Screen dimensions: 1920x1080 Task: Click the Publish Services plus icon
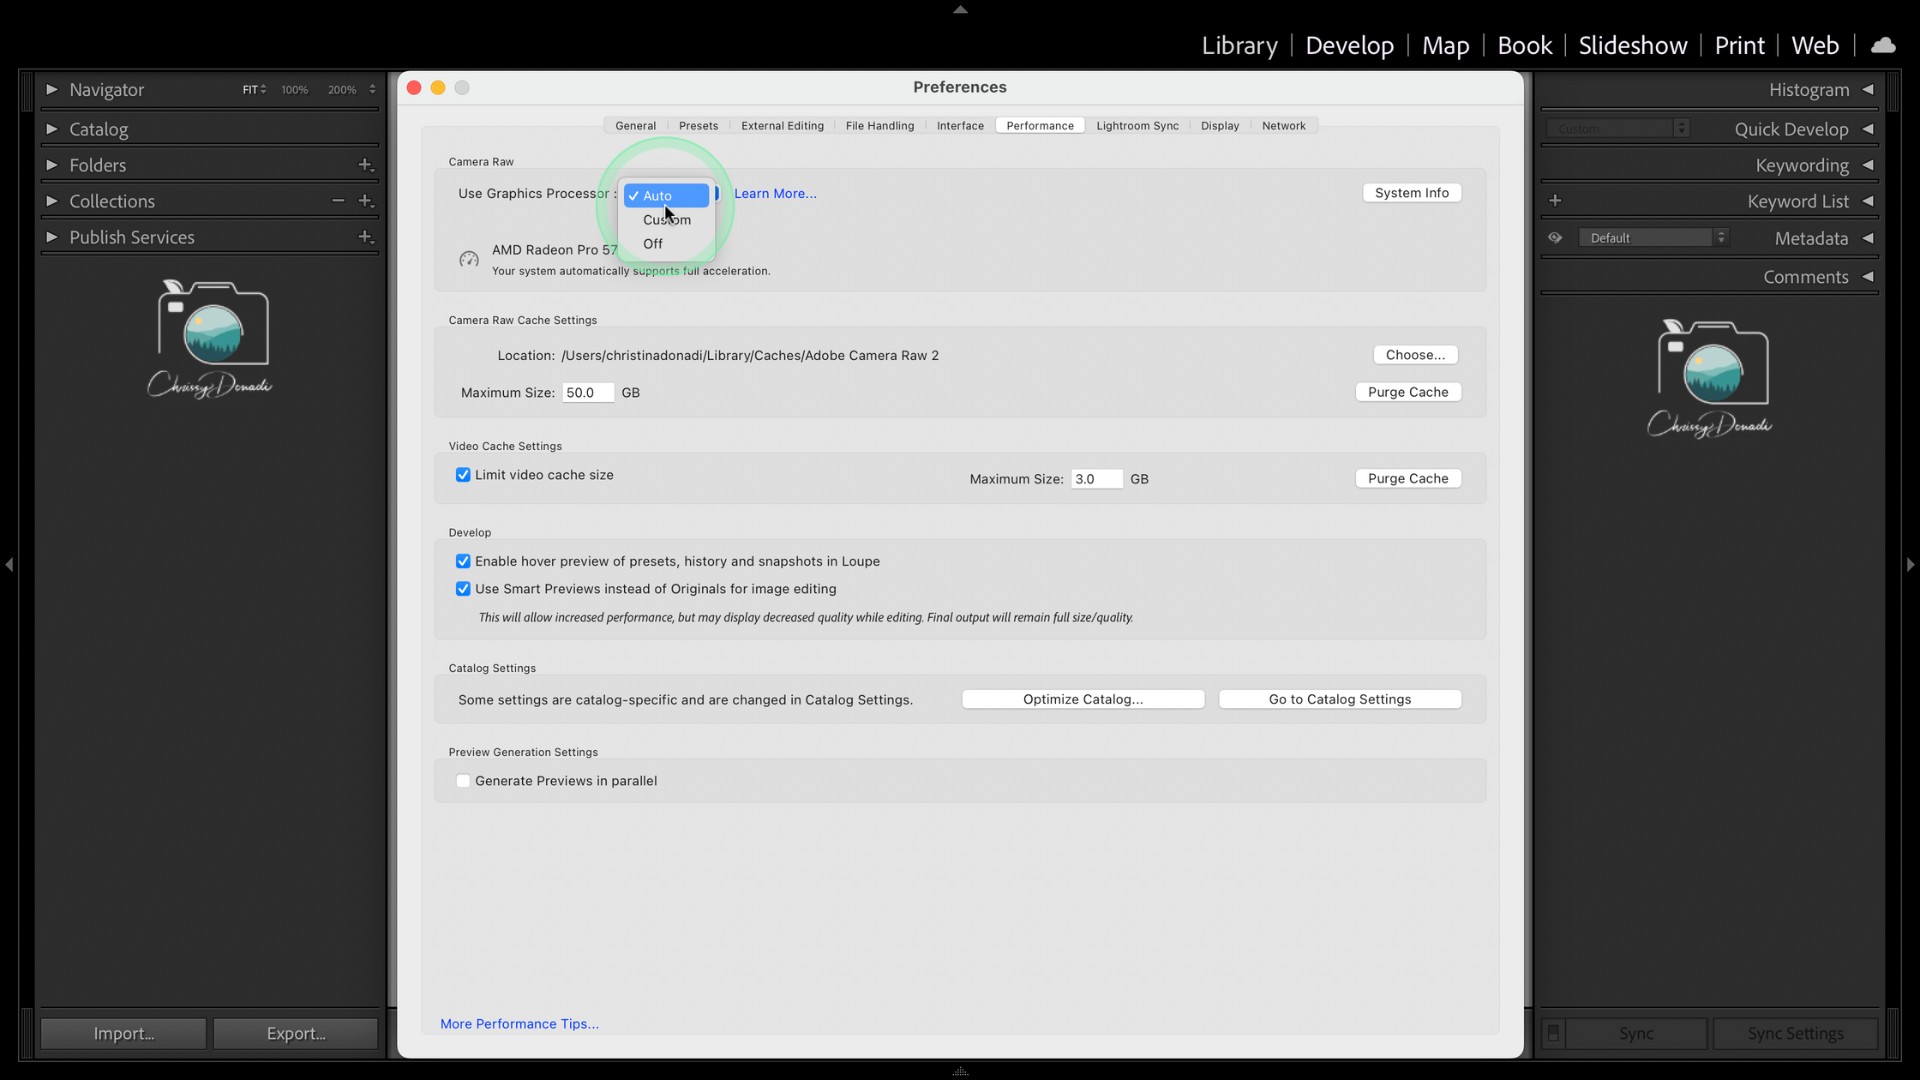[366, 237]
